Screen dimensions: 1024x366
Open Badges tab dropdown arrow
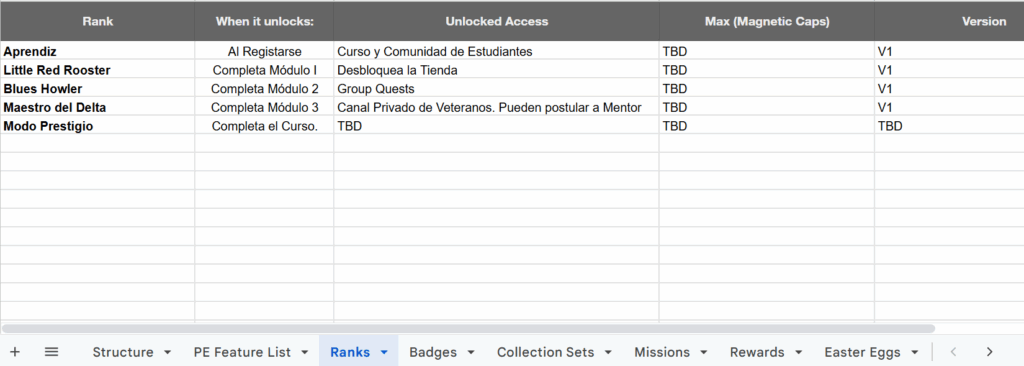point(471,352)
